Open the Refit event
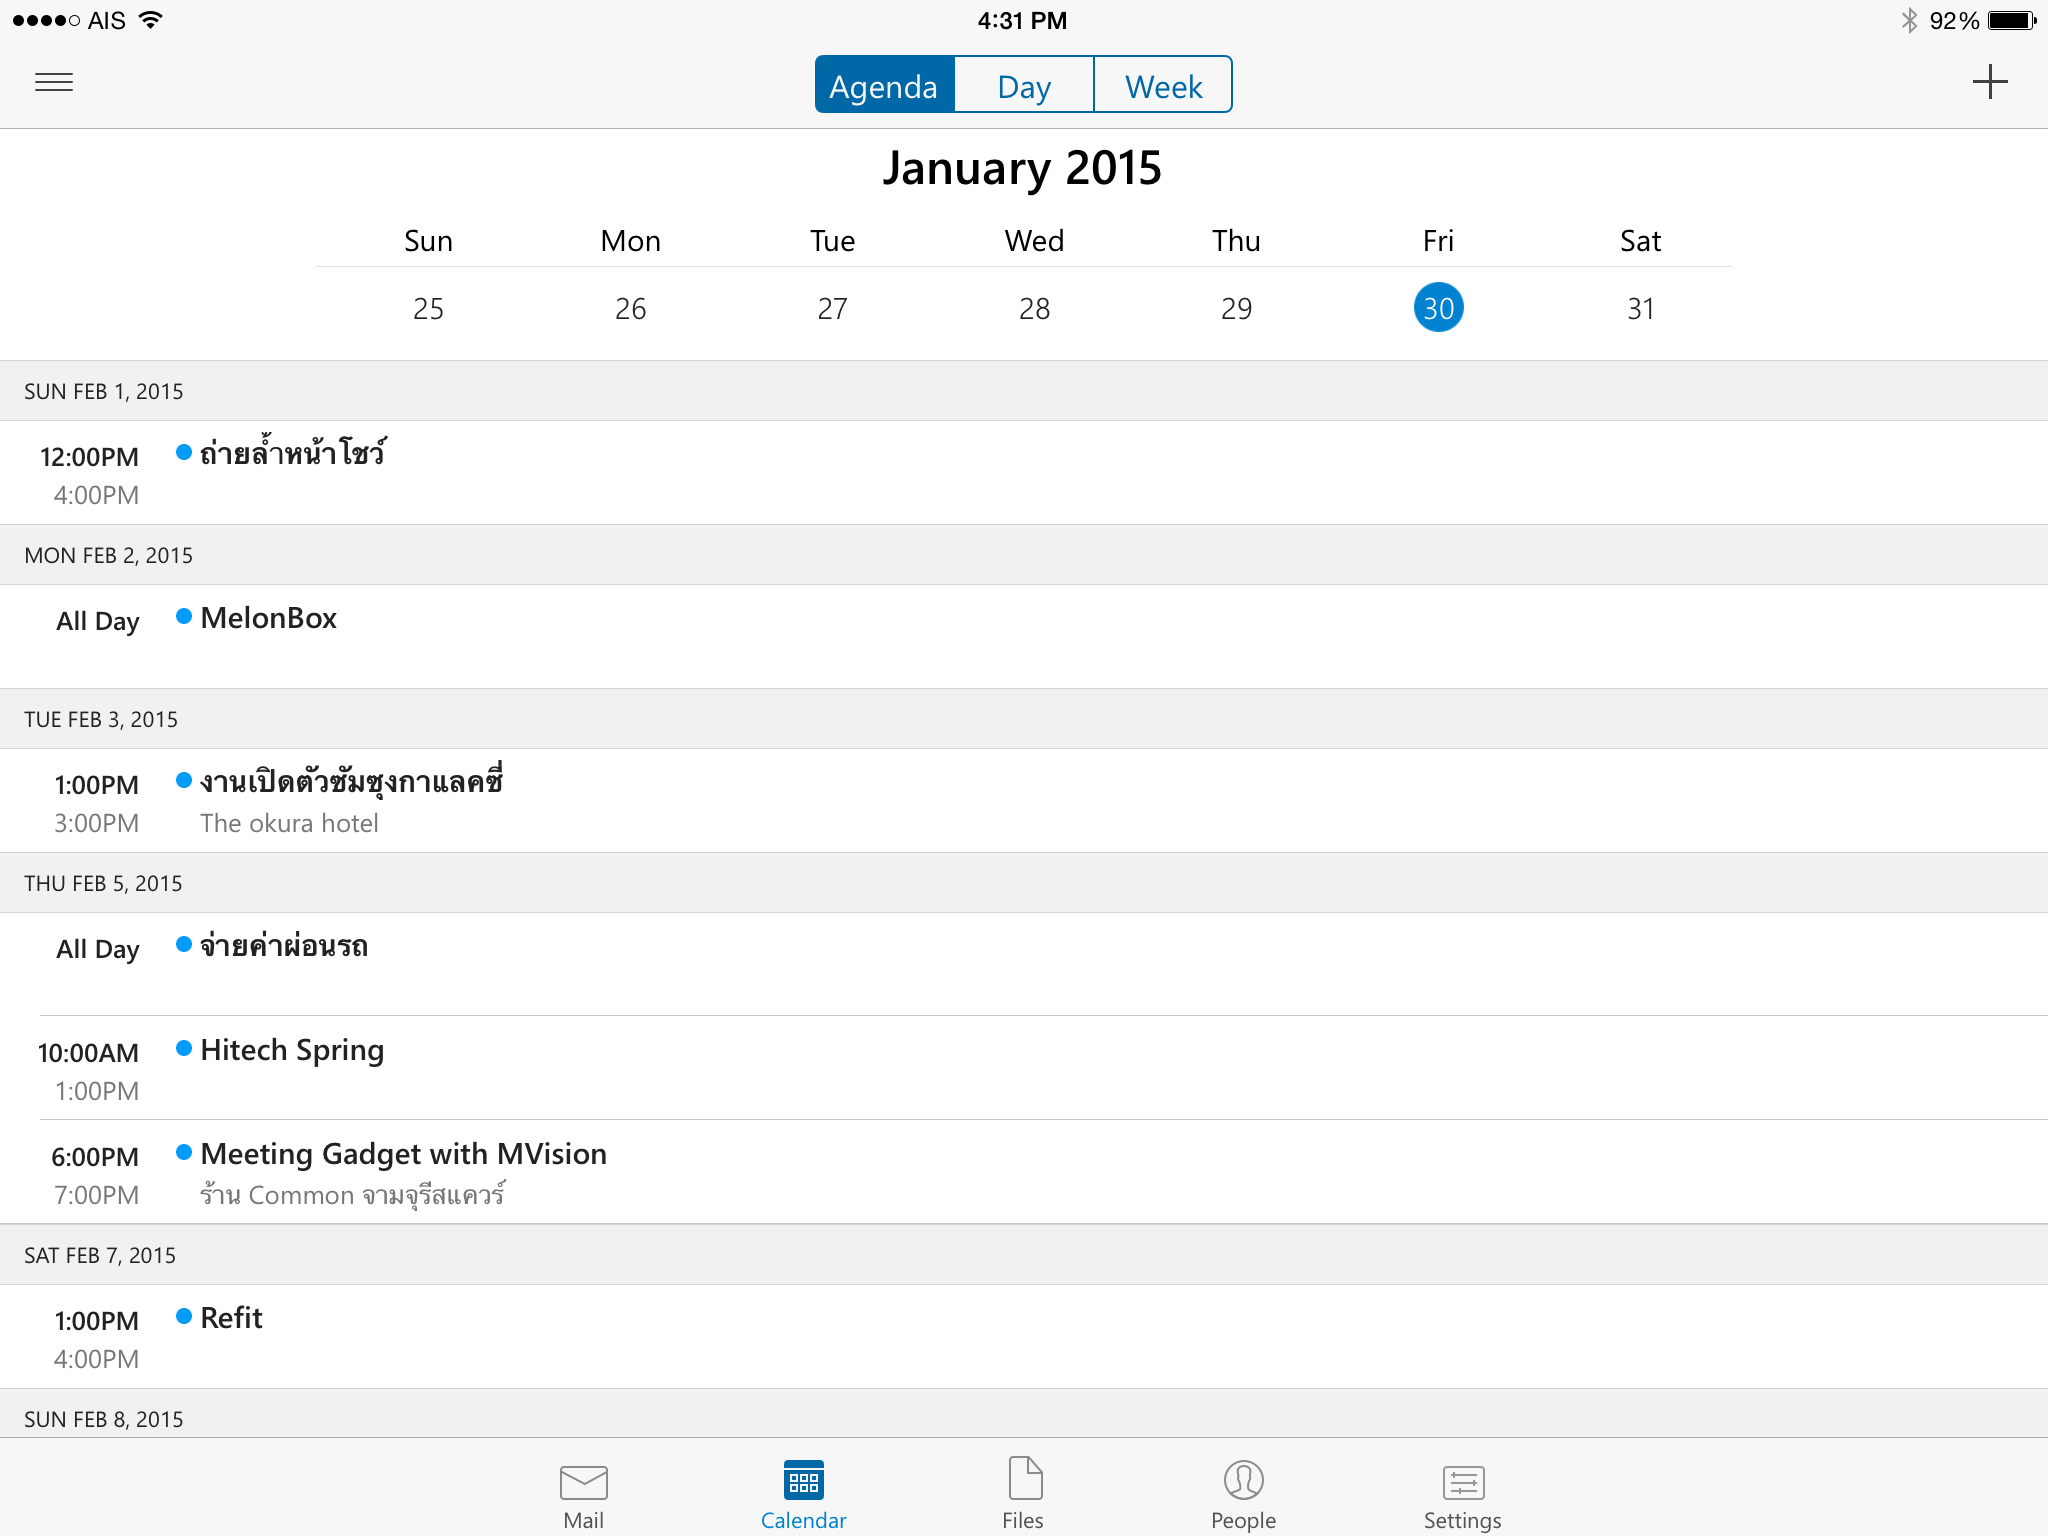The width and height of the screenshot is (2048, 1536). pyautogui.click(x=231, y=1319)
